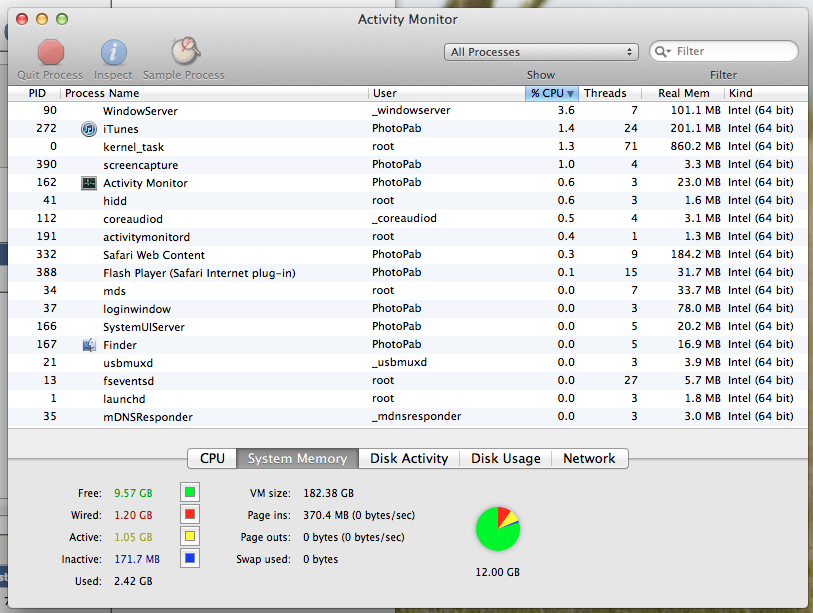The width and height of the screenshot is (813, 613).
Task: Click the Finder icon in process list
Action: point(89,345)
